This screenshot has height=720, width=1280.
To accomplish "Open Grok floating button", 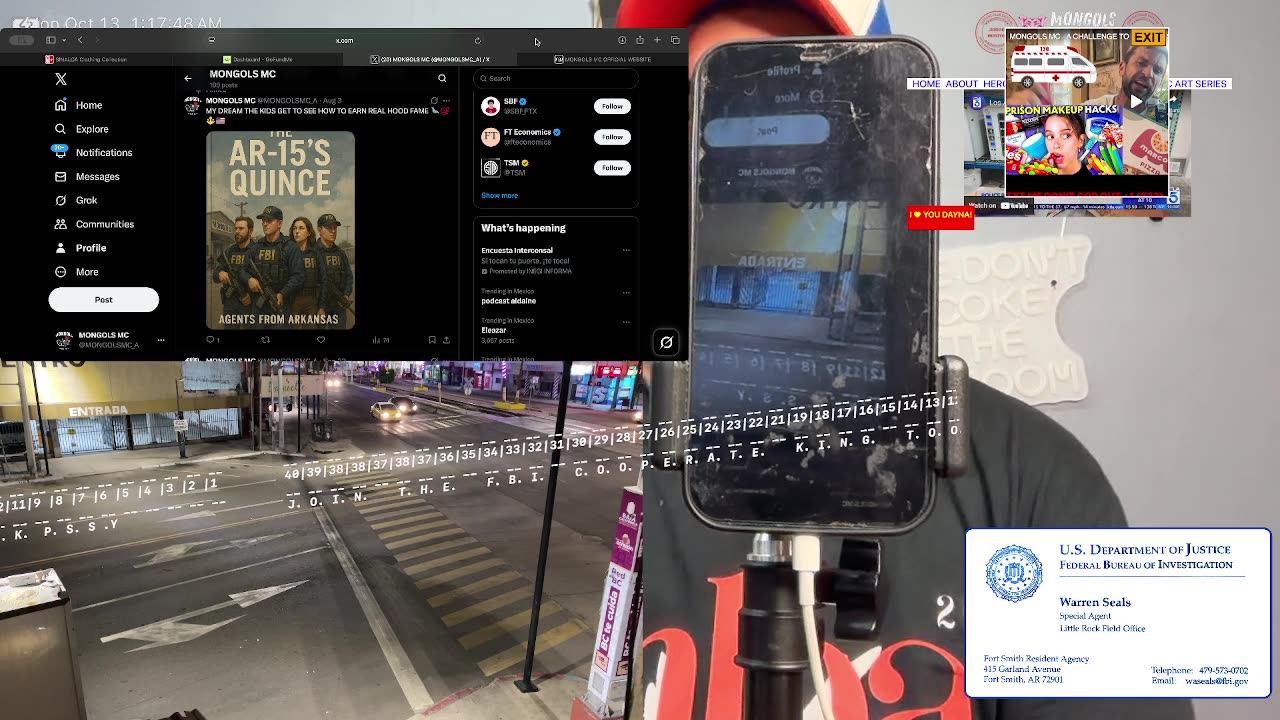I will point(666,343).
